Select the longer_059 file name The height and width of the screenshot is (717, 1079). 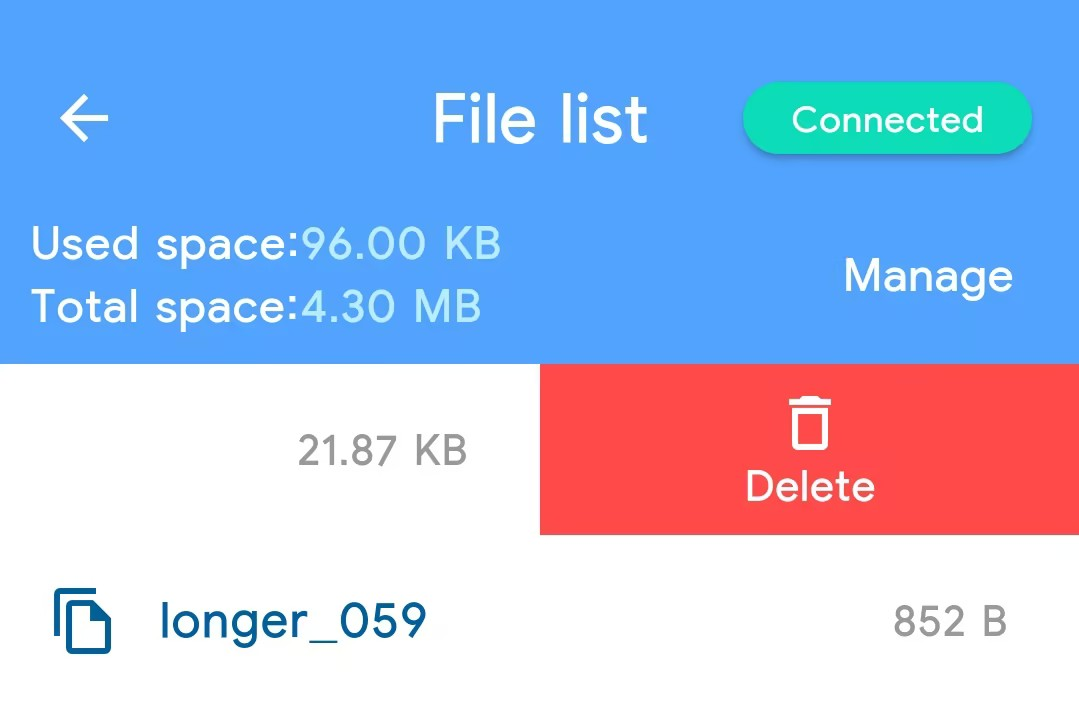(293, 621)
